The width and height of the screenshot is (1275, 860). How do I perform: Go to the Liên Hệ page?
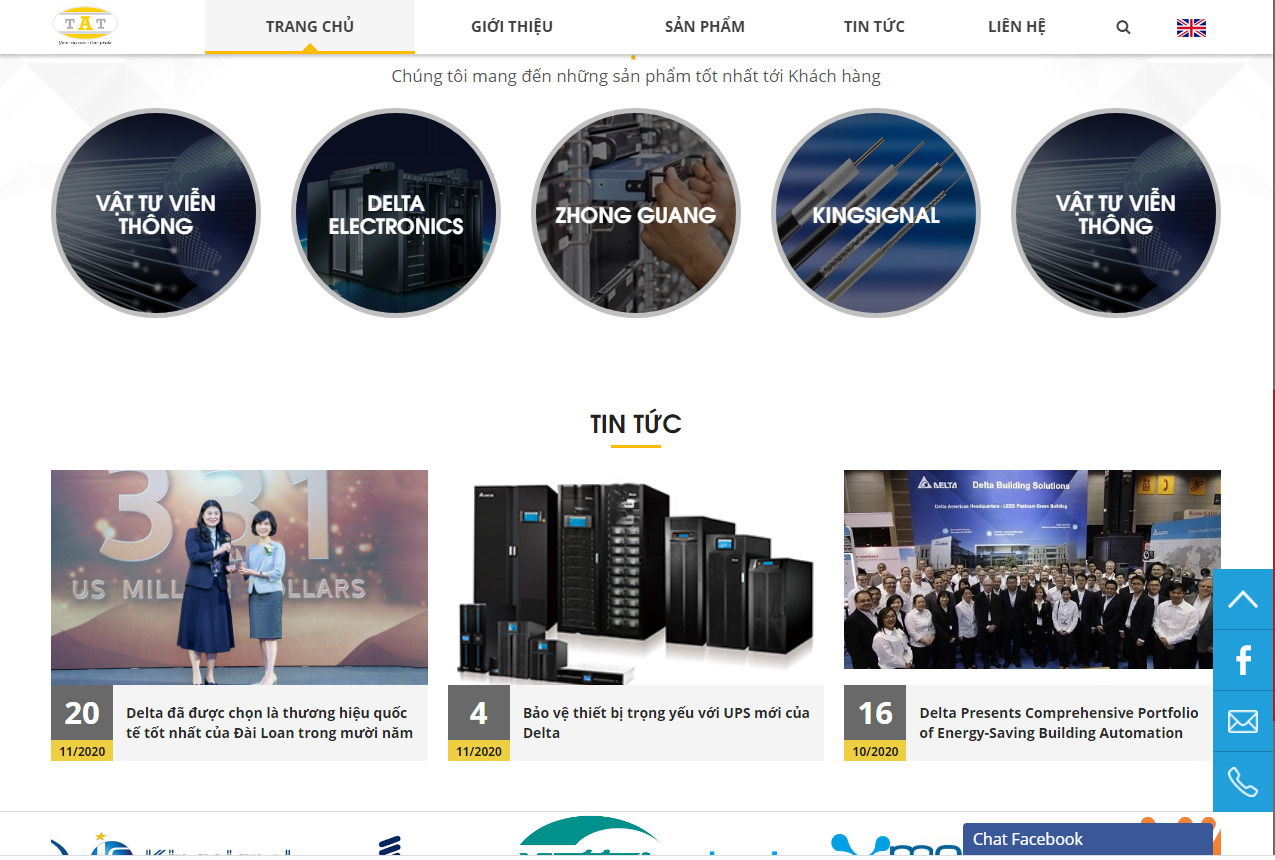point(1017,27)
